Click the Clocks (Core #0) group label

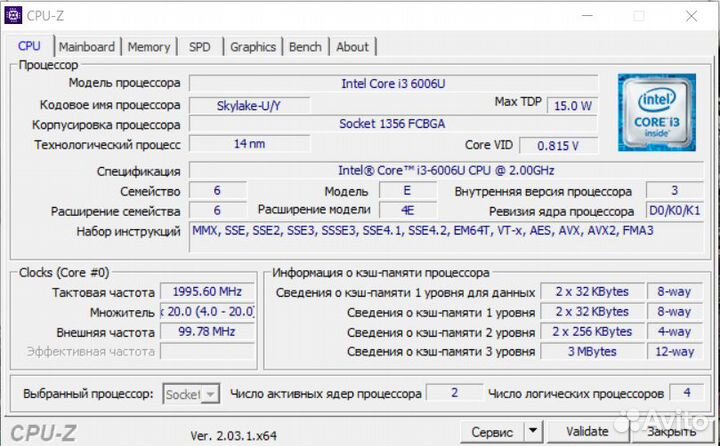point(64,272)
